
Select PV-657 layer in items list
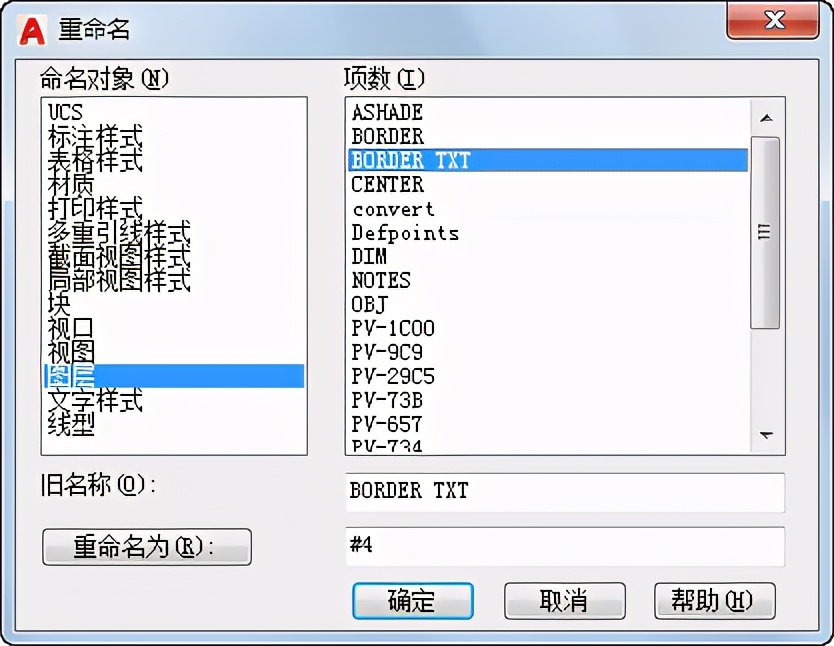point(548,424)
